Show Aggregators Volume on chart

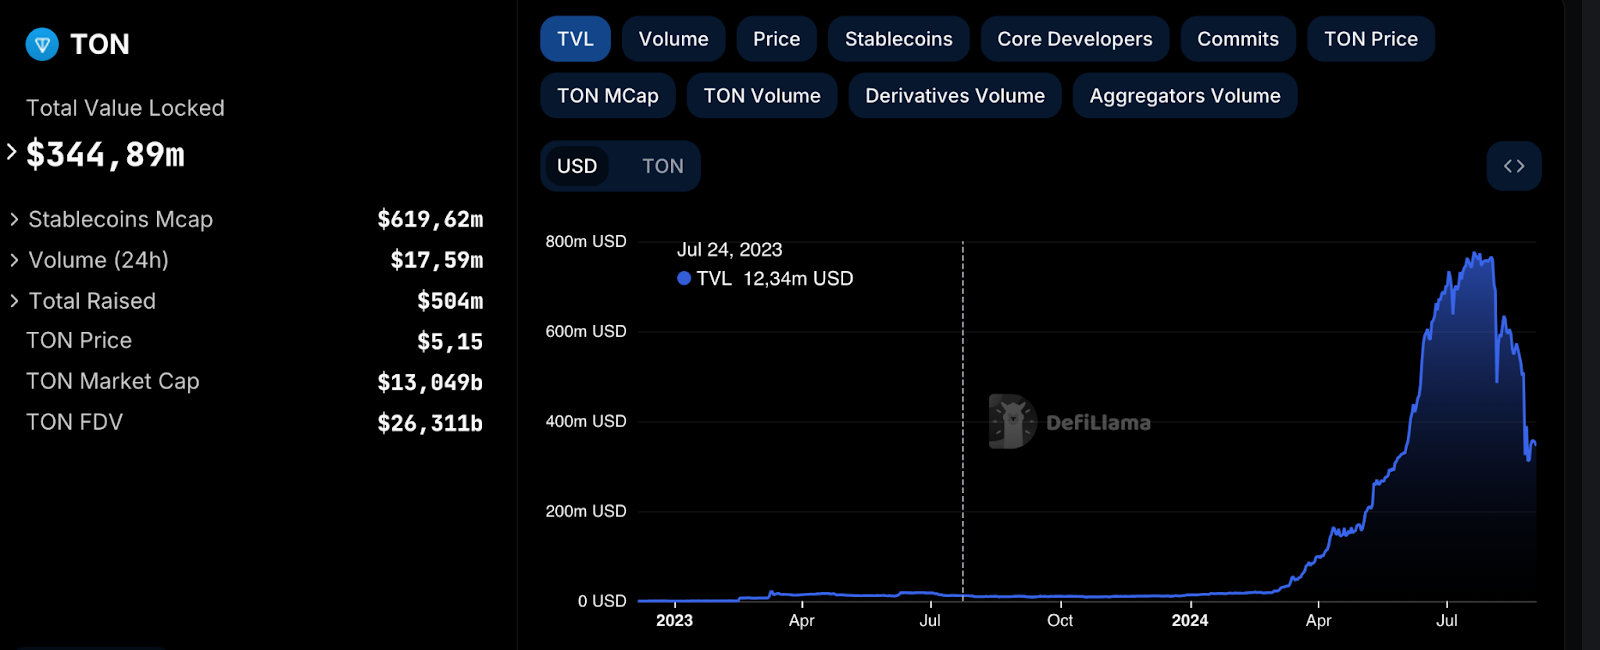click(1184, 96)
